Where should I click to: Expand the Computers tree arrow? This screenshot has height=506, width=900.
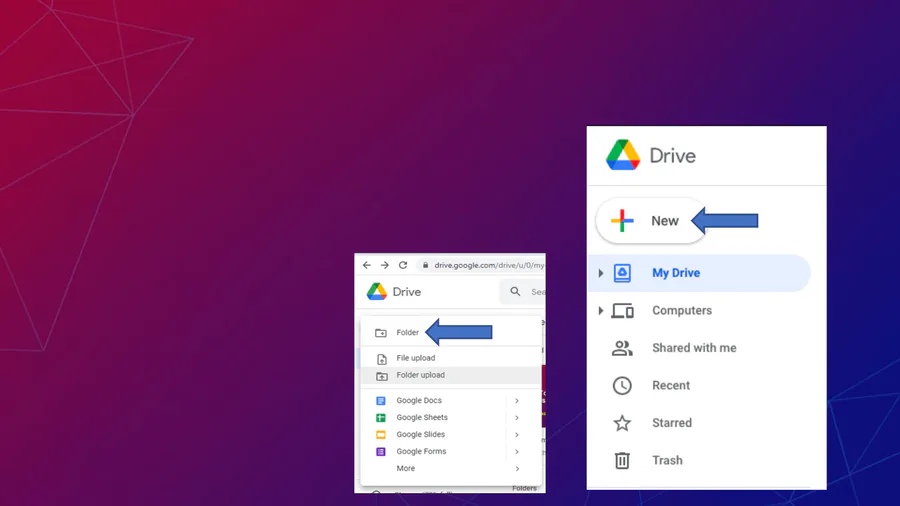tap(601, 311)
